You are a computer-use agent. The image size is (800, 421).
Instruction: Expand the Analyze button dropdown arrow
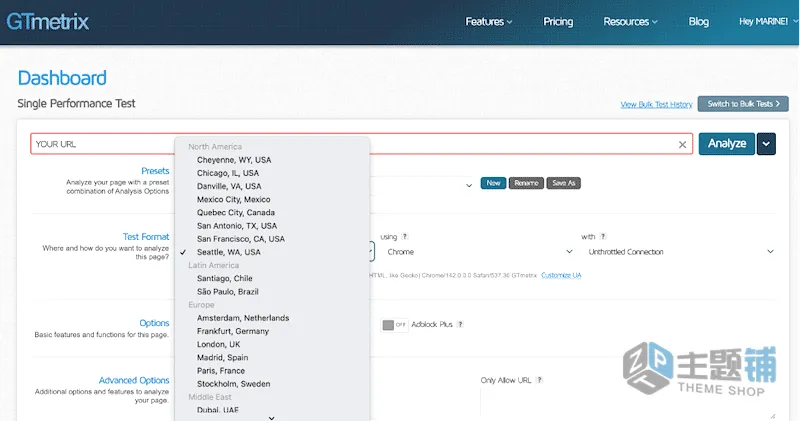pyautogui.click(x=766, y=144)
